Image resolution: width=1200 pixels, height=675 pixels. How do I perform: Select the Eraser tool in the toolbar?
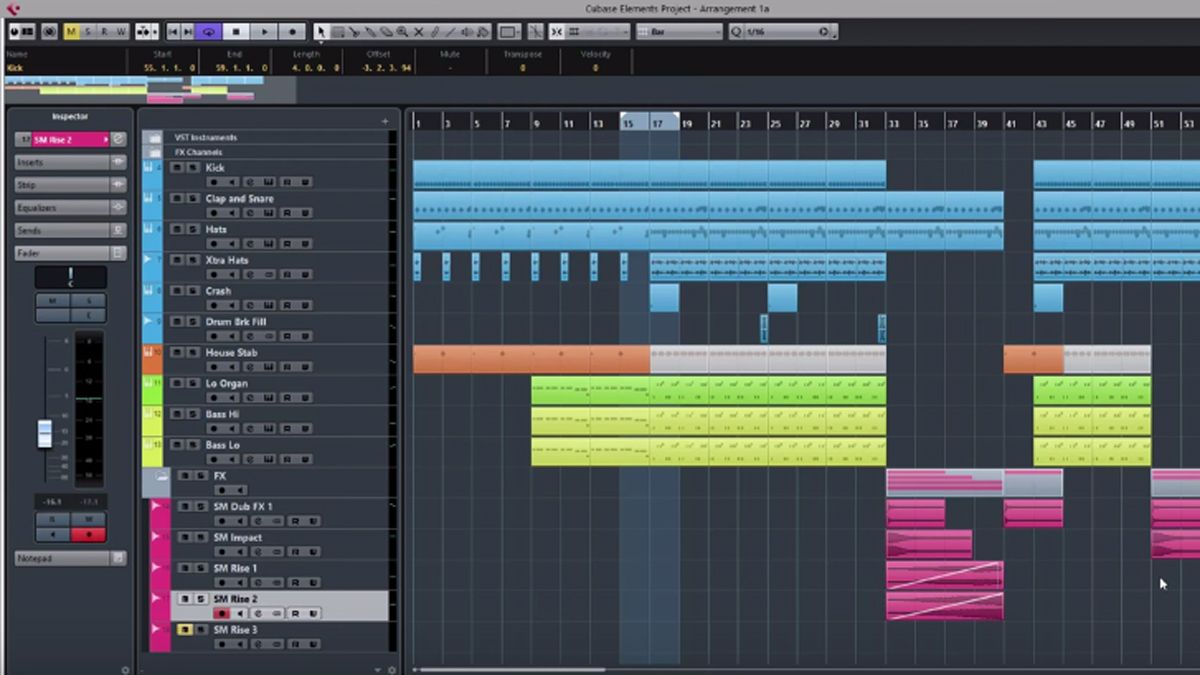click(x=386, y=31)
